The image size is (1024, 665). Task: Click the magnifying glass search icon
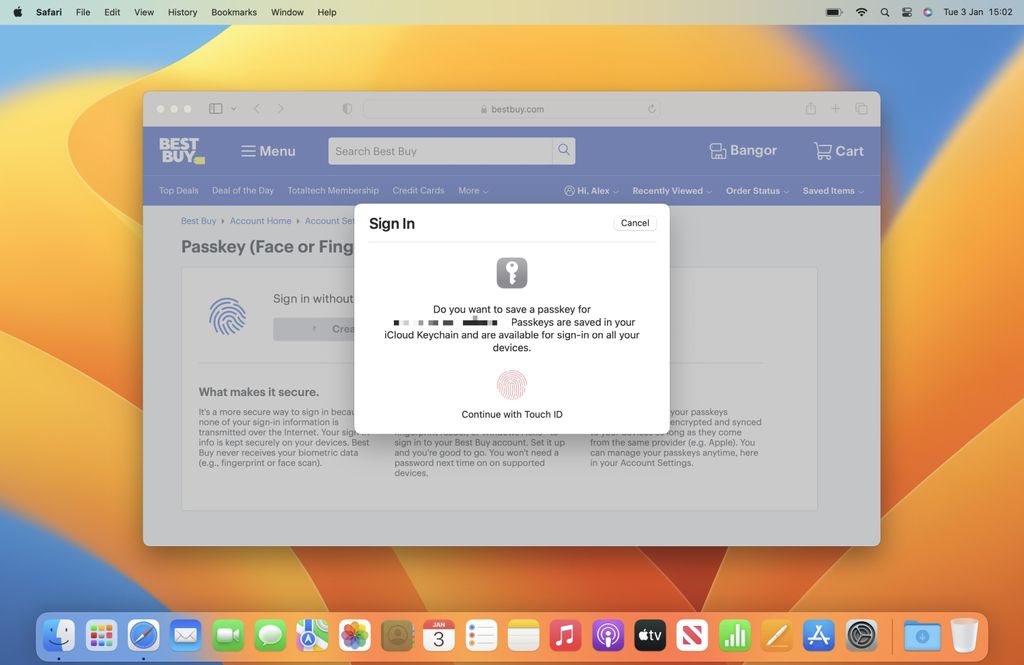click(x=563, y=150)
